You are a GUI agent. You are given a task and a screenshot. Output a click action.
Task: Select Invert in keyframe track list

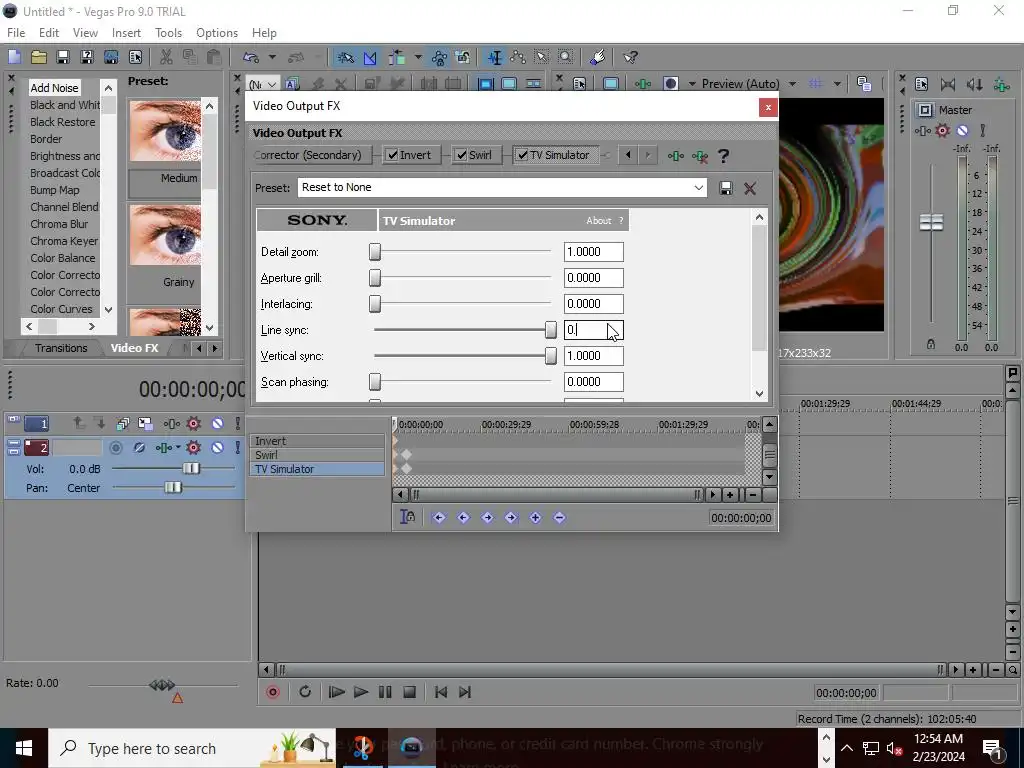tap(317, 441)
